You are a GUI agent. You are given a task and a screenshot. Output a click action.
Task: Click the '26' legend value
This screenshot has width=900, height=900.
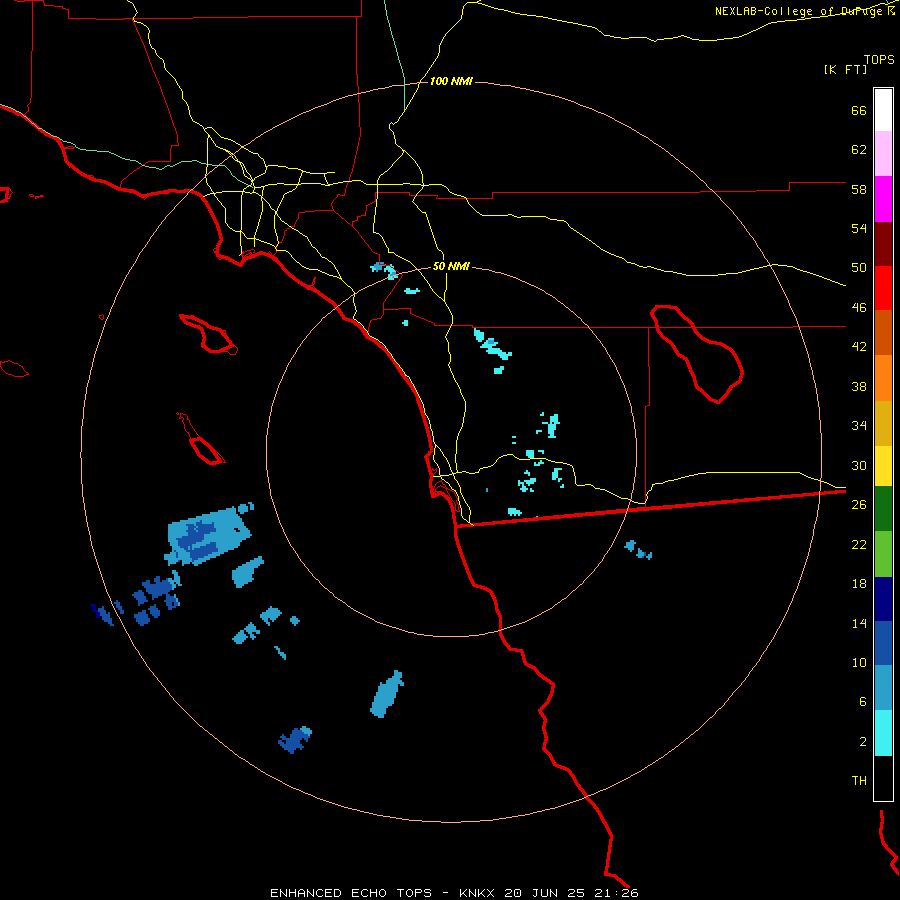tap(859, 505)
